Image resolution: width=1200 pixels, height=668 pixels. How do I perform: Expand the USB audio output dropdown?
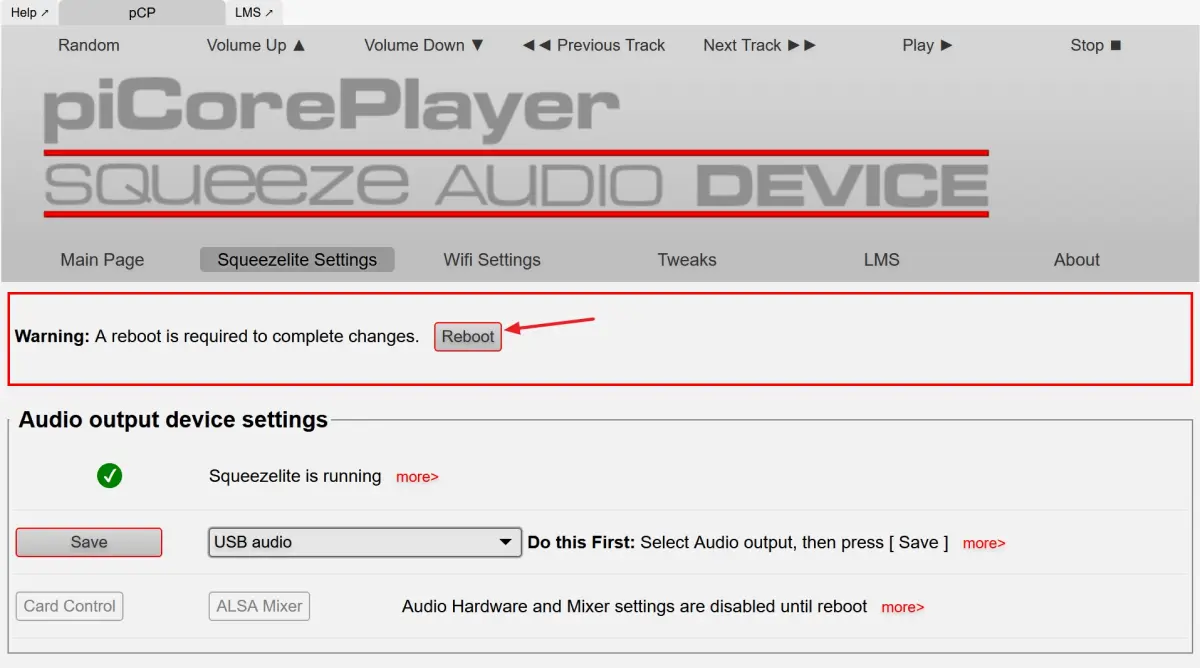[x=365, y=542]
